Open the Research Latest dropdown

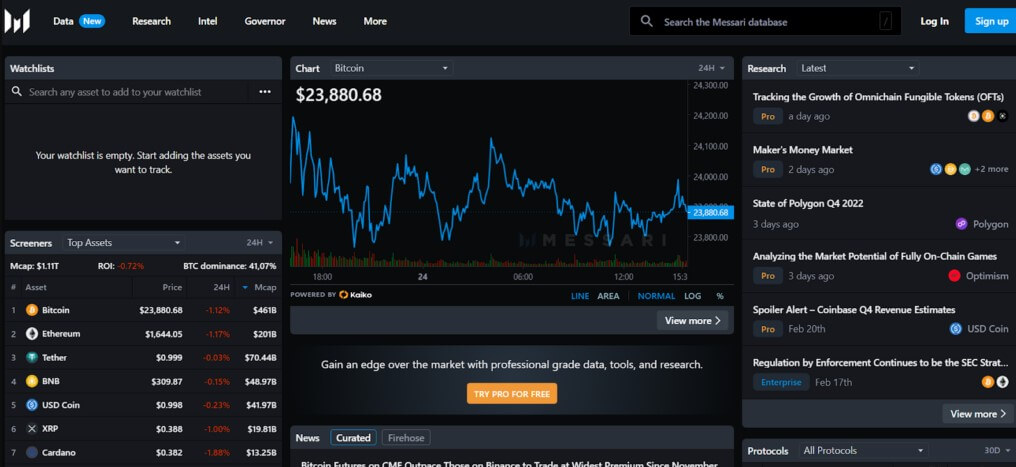pos(858,68)
